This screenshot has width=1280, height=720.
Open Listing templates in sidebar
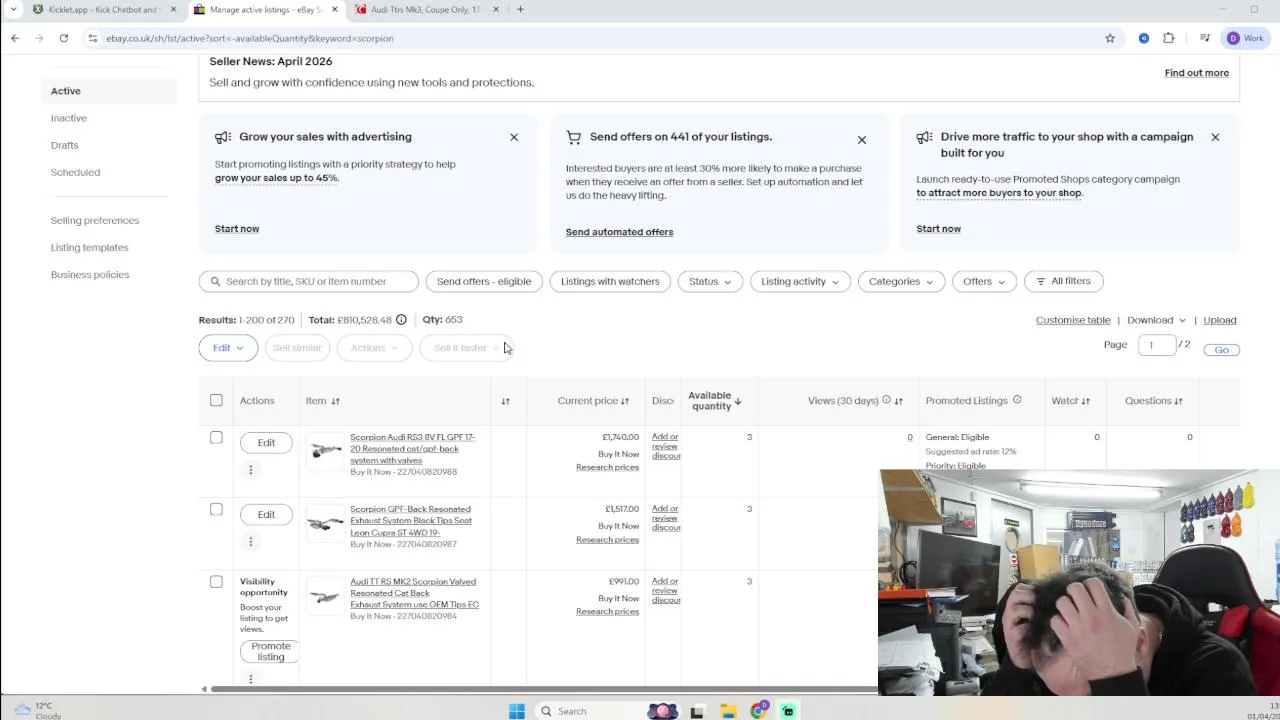89,247
